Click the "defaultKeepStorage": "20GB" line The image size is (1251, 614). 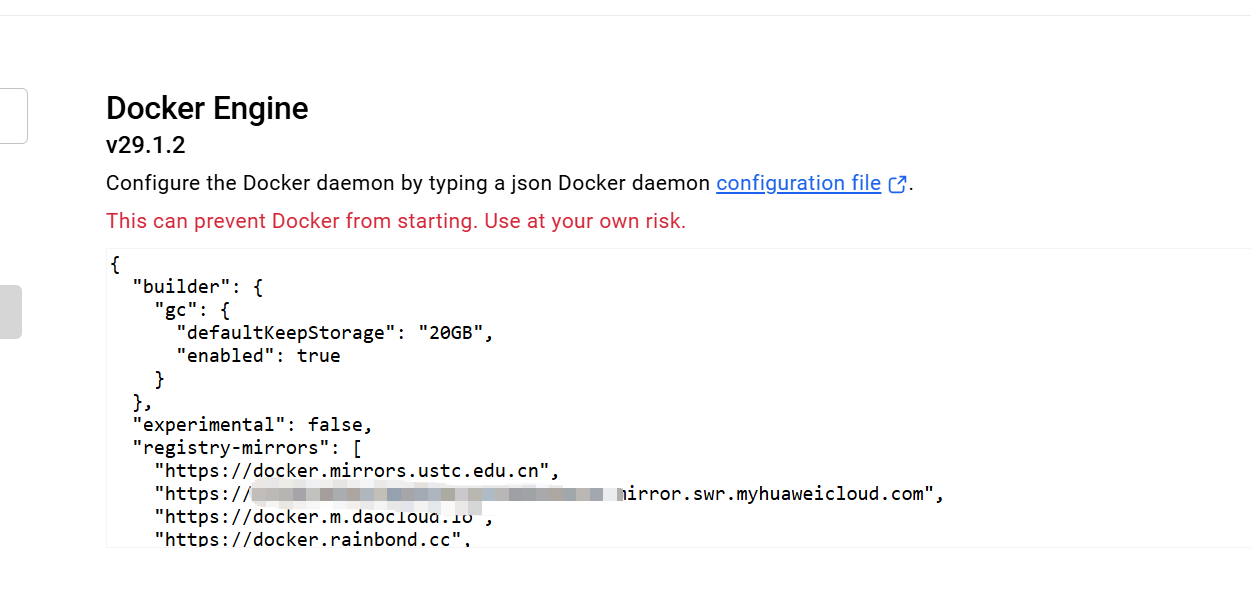click(x=335, y=333)
